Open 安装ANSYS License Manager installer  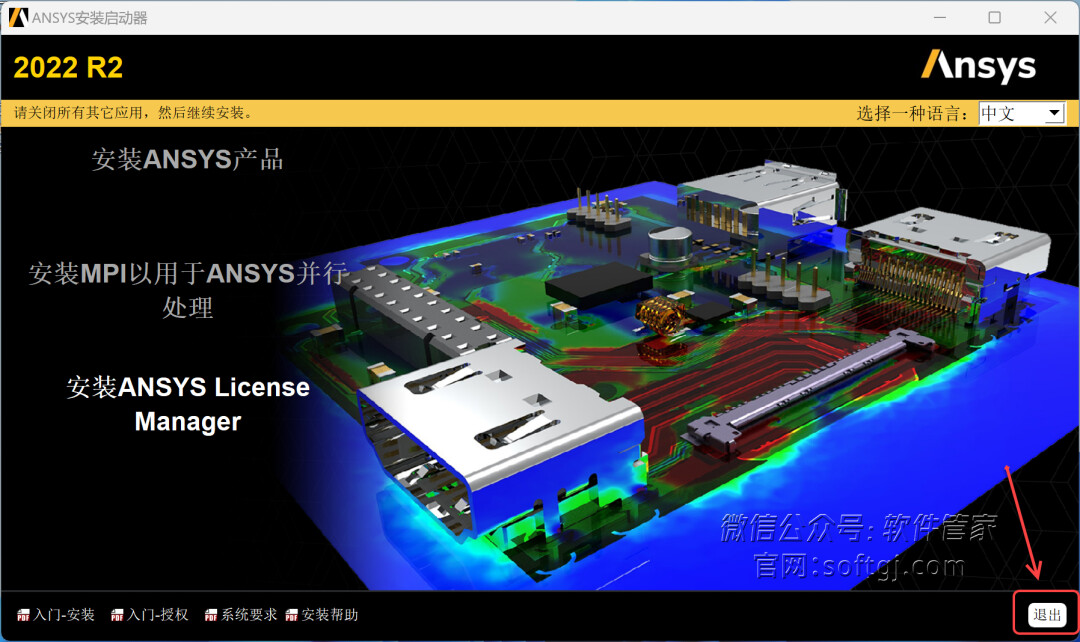187,404
